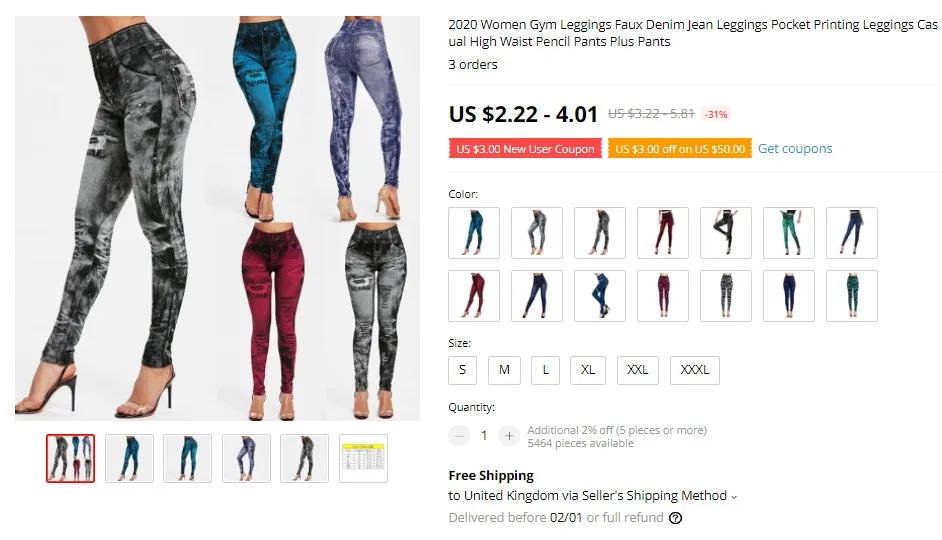This screenshot has height=540, width=942.
Task: View the purple-blue leggings thumbnail image
Action: pos(246,458)
